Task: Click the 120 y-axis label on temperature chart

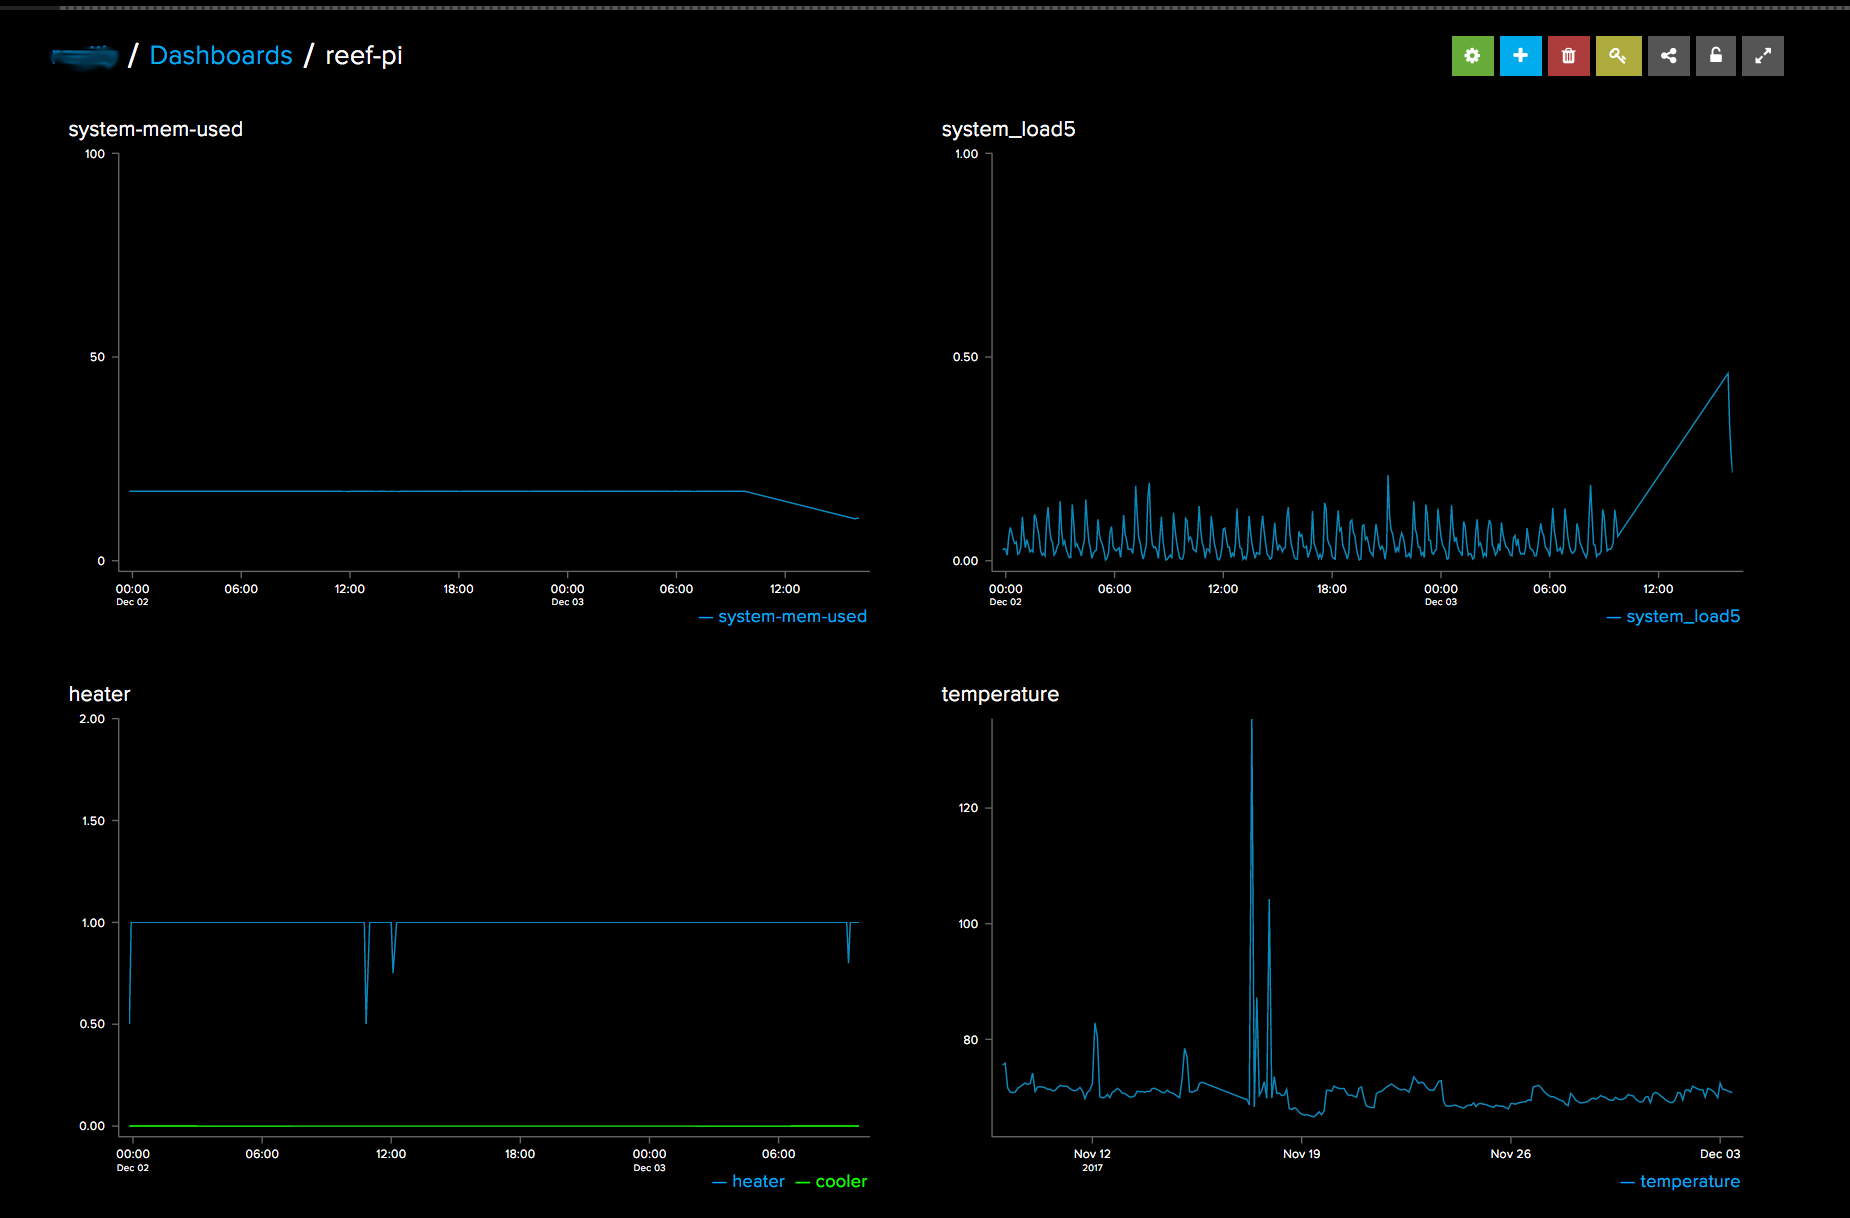Action: click(x=968, y=808)
